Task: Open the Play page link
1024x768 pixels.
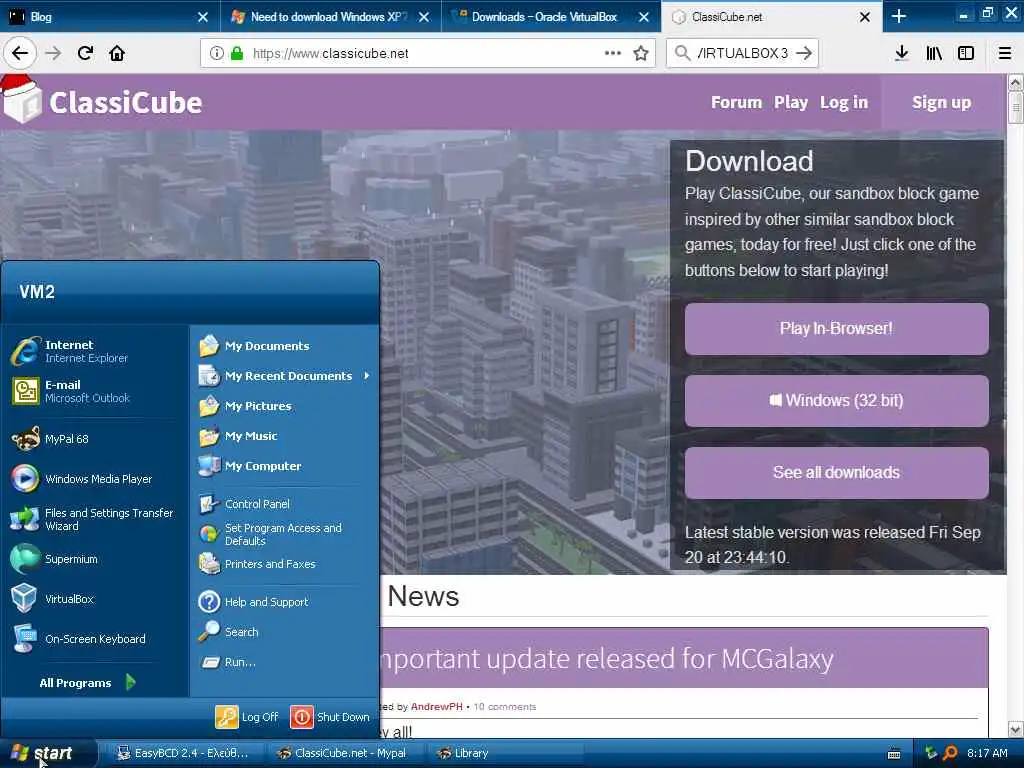Action: pos(791,103)
